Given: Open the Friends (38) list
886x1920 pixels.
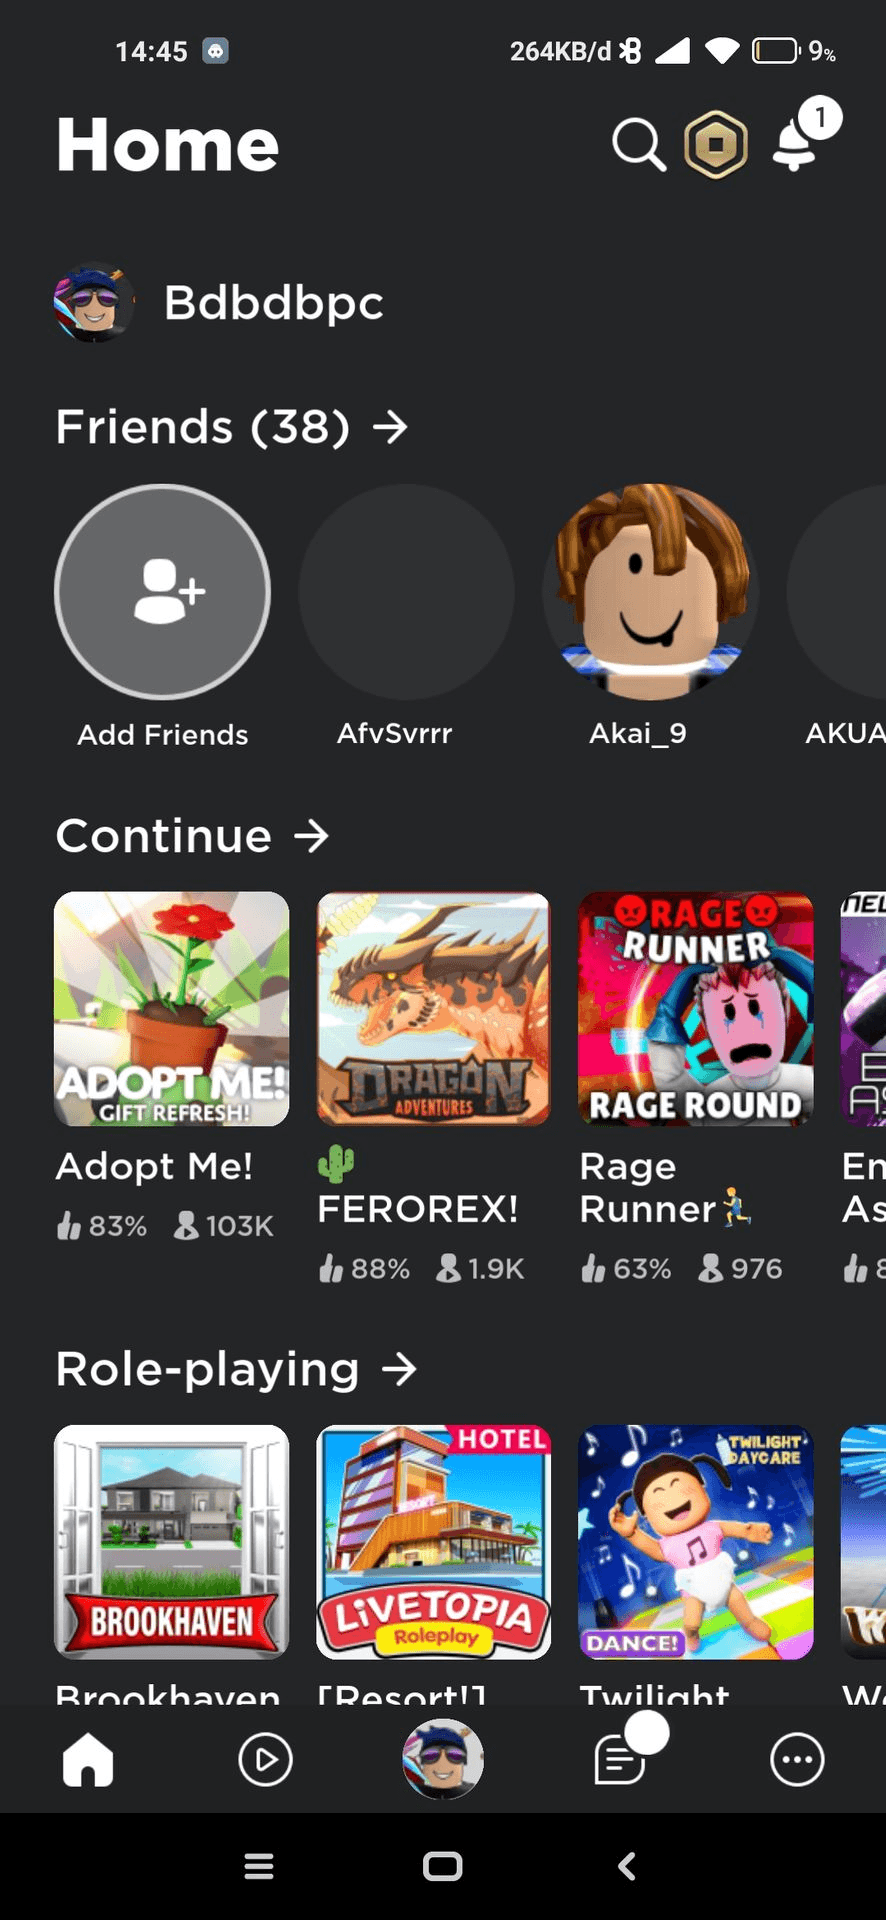Looking at the screenshot, I should coord(232,427).
